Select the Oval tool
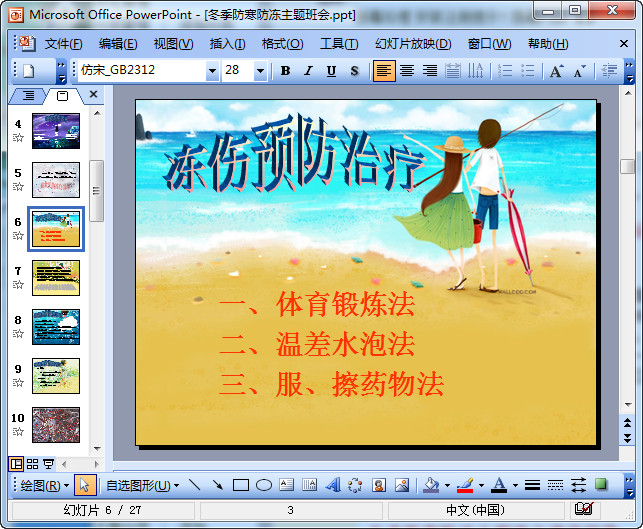This screenshot has width=643, height=529. point(264,485)
